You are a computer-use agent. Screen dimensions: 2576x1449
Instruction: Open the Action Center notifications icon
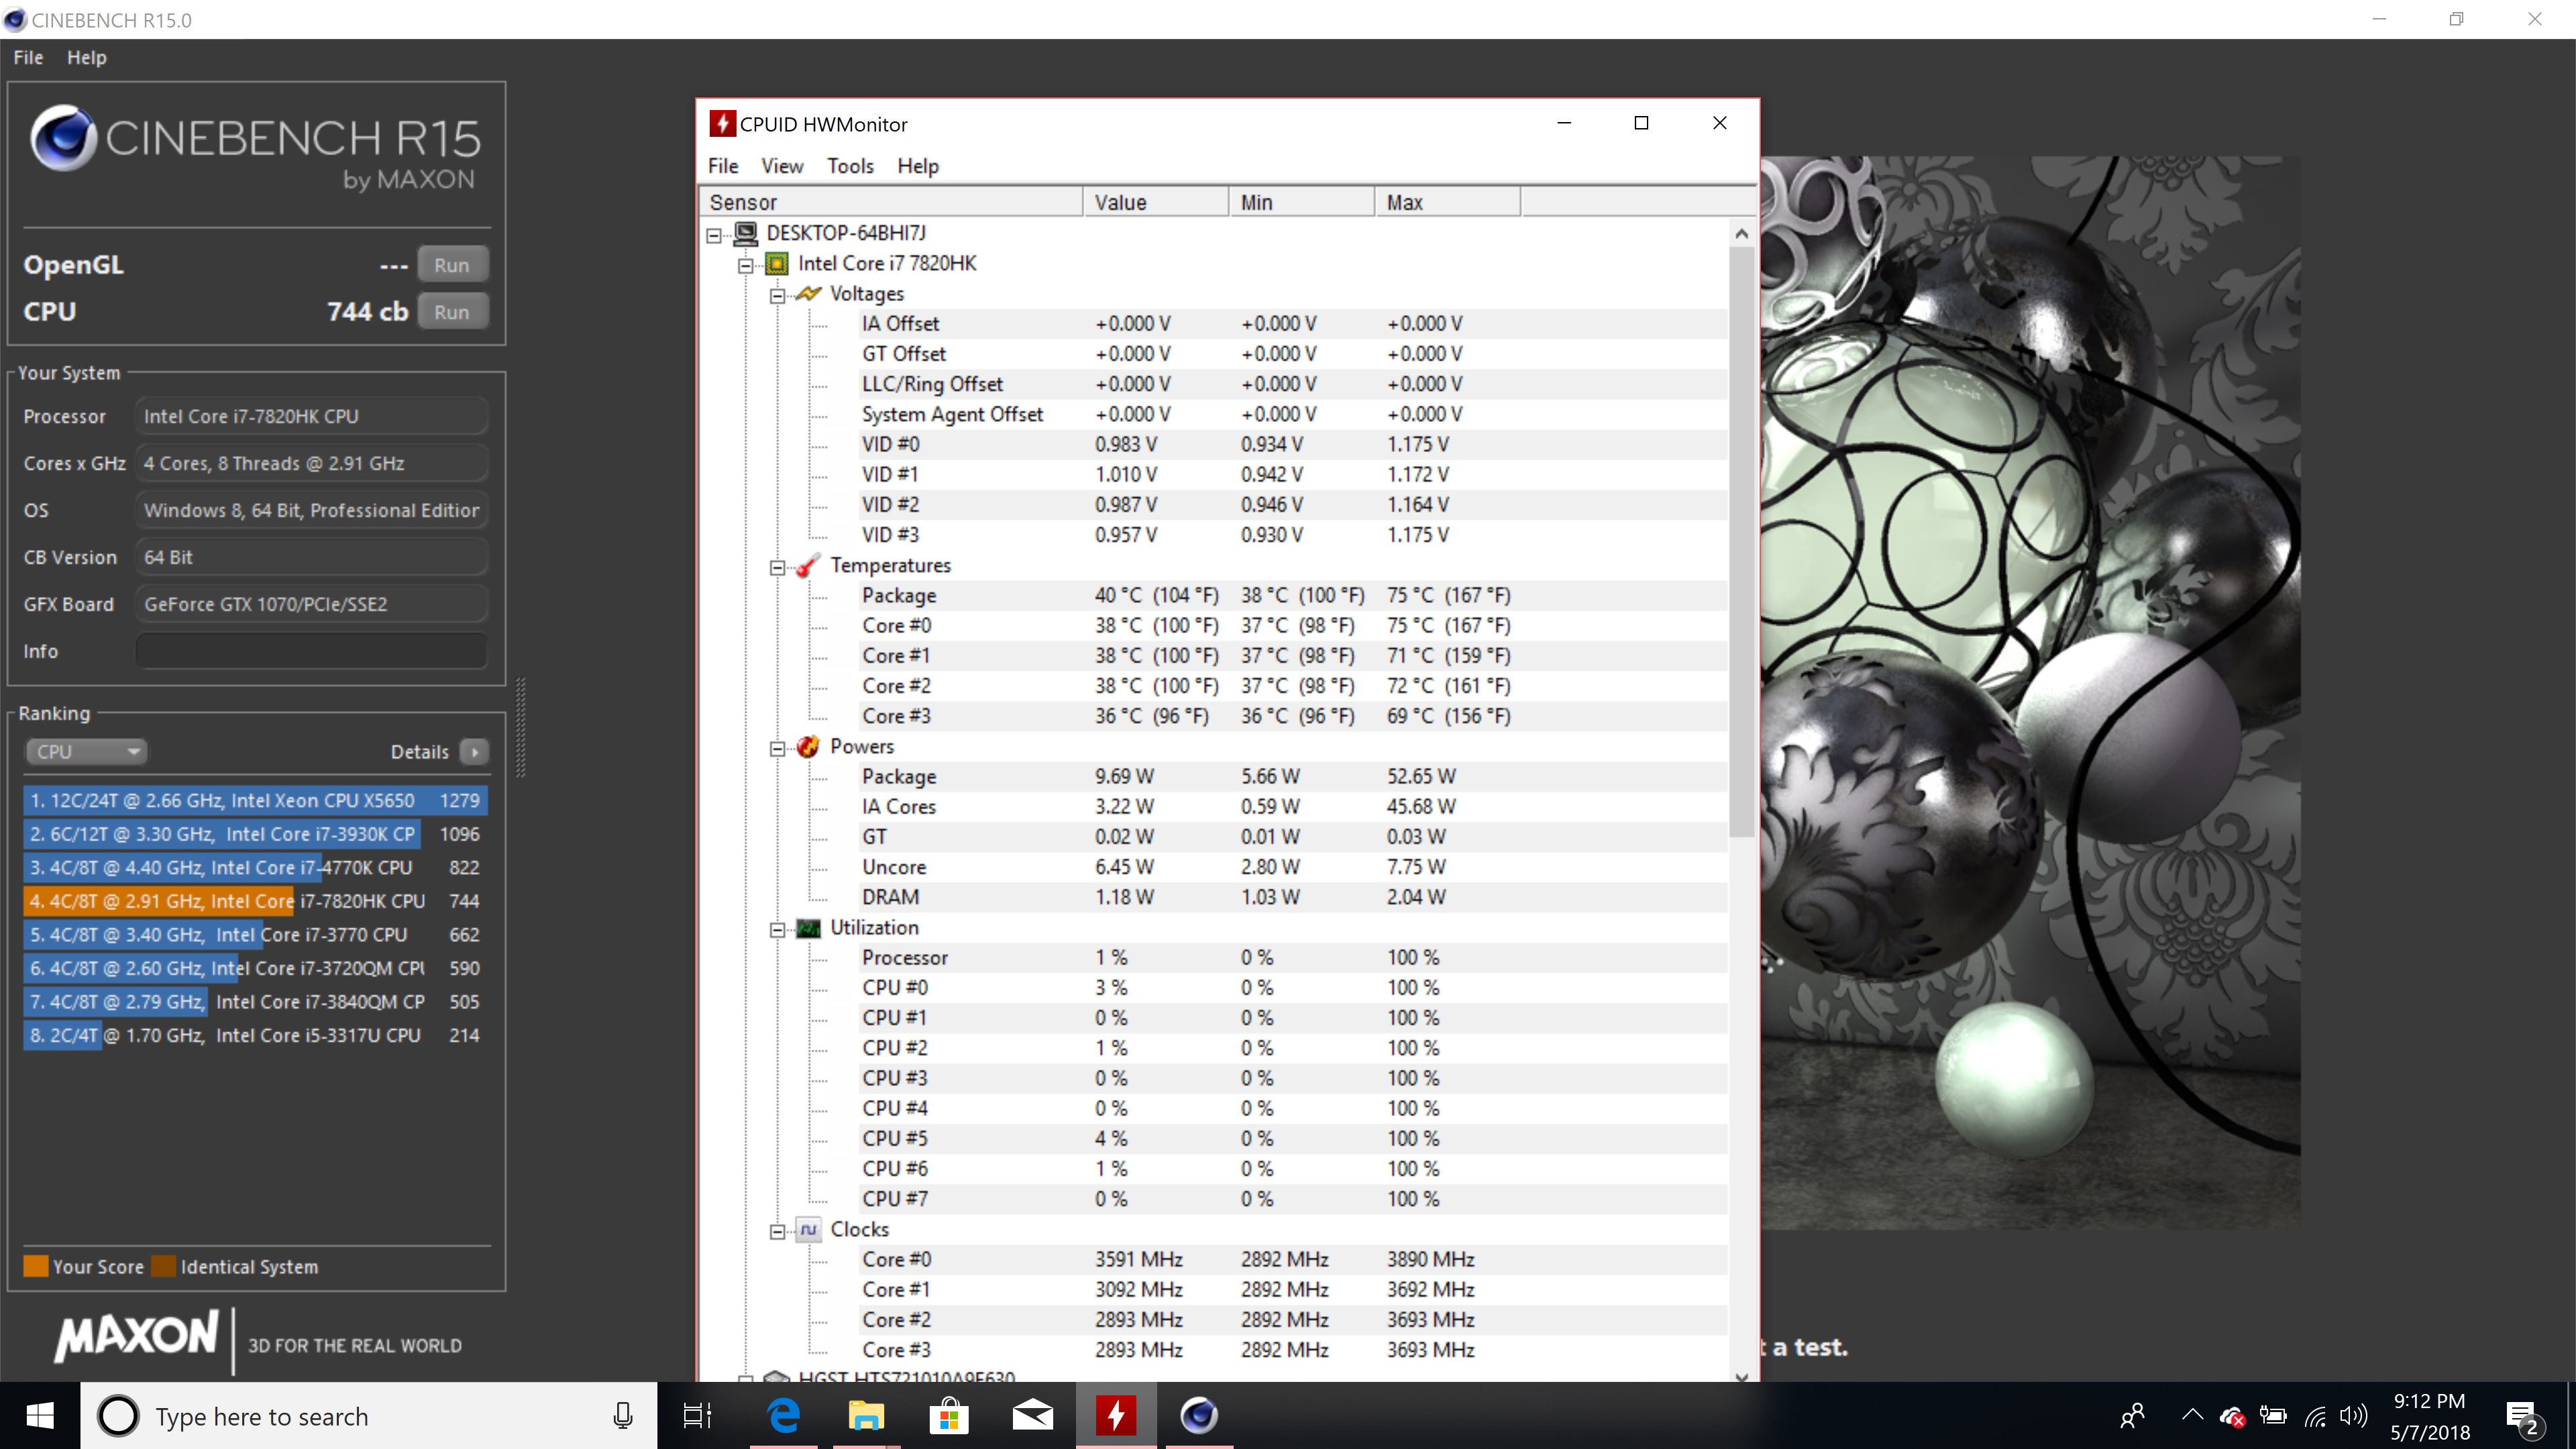tap(2522, 1416)
